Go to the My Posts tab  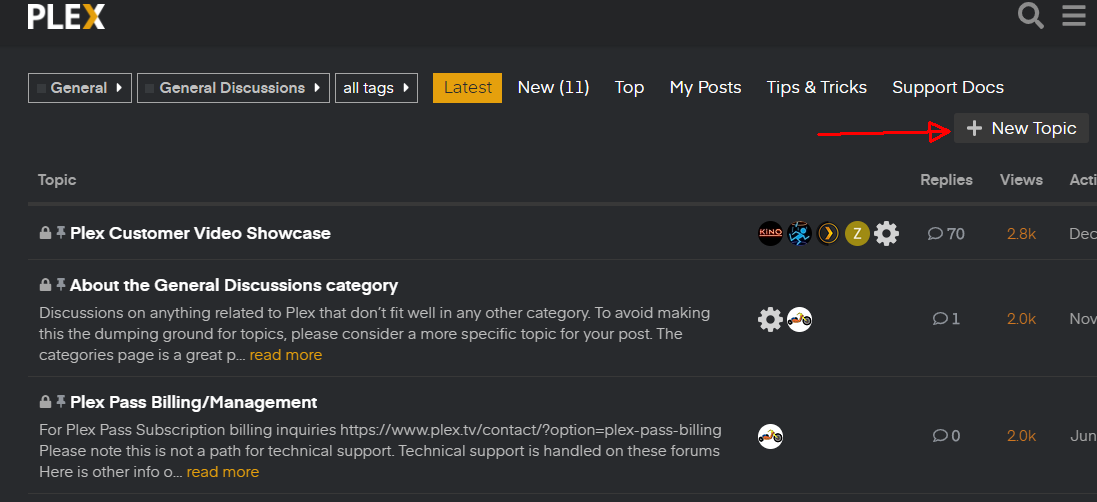[x=705, y=88]
